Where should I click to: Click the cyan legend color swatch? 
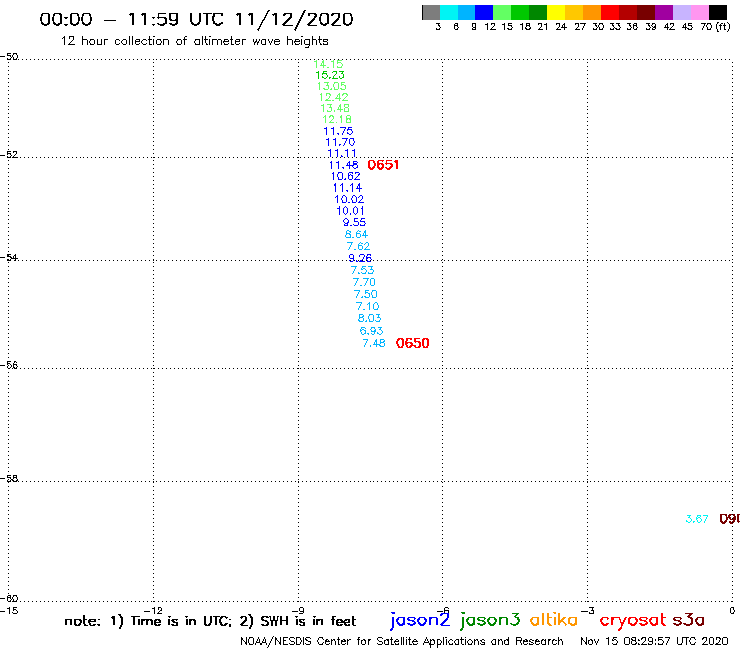point(449,12)
